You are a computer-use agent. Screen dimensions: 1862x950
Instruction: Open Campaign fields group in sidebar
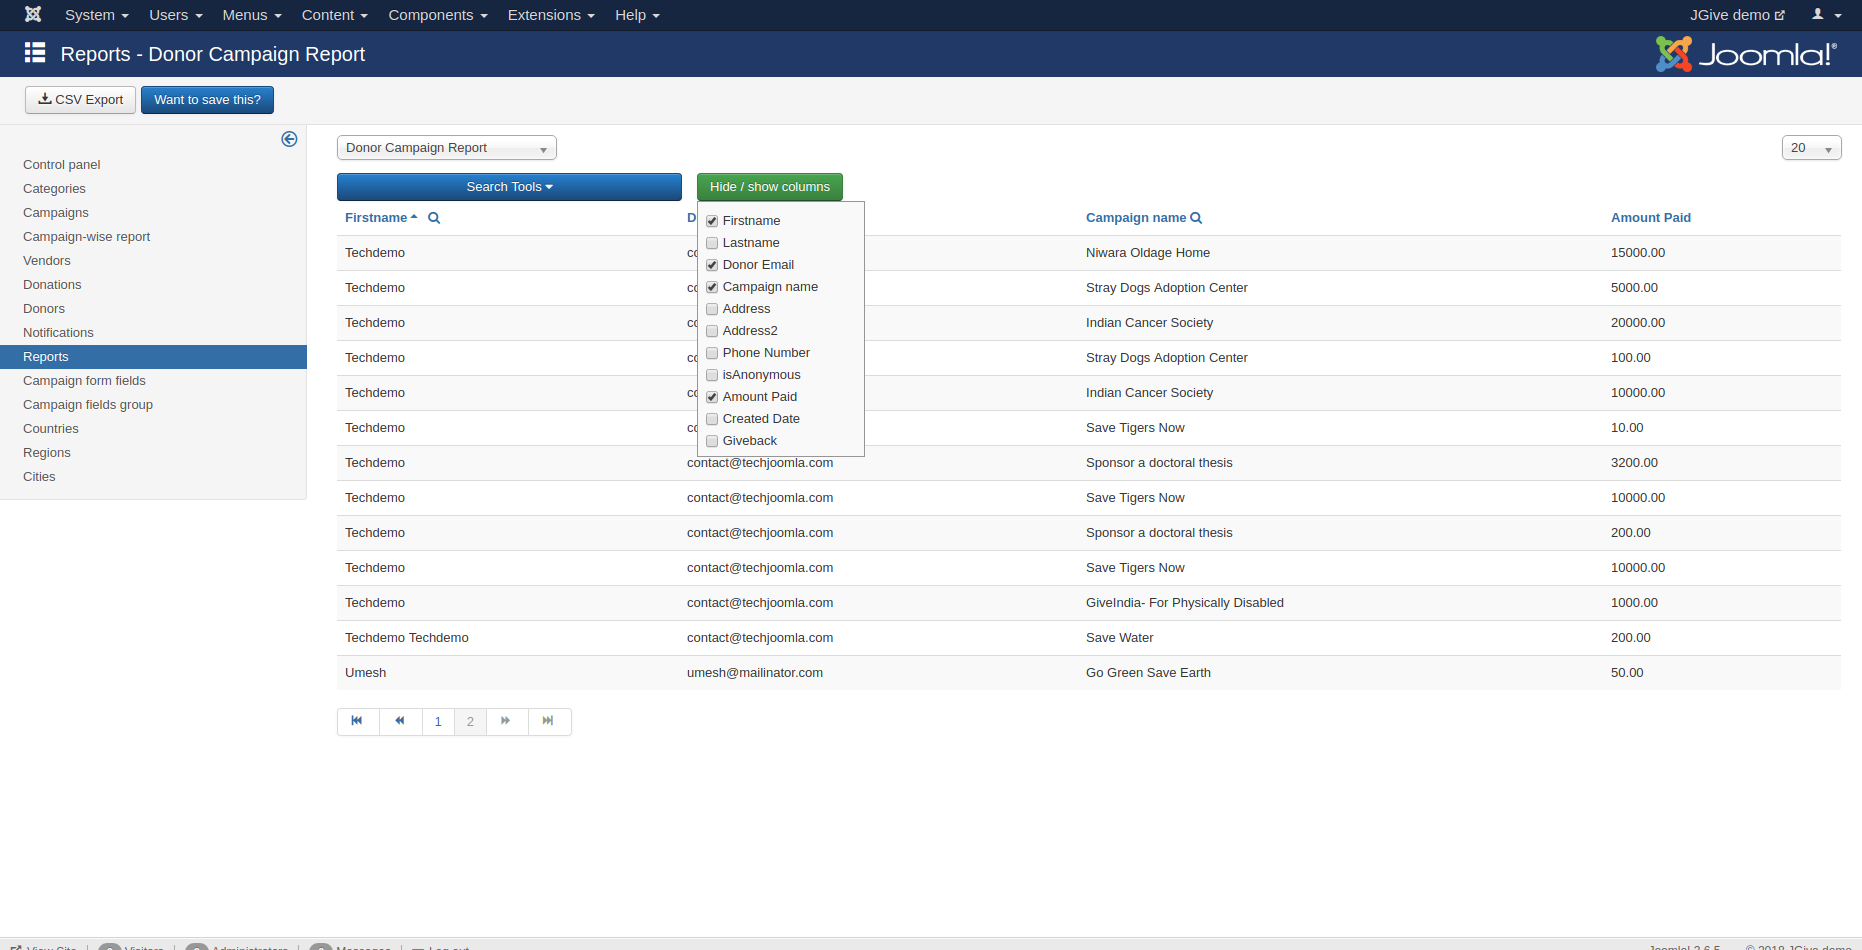pyautogui.click(x=88, y=405)
